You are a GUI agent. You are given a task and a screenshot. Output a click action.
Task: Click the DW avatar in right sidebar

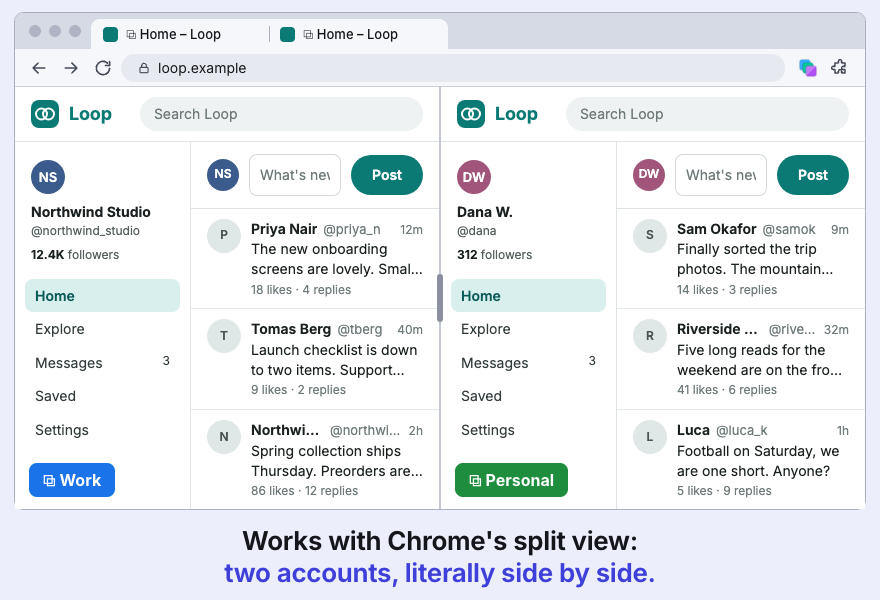tap(474, 177)
